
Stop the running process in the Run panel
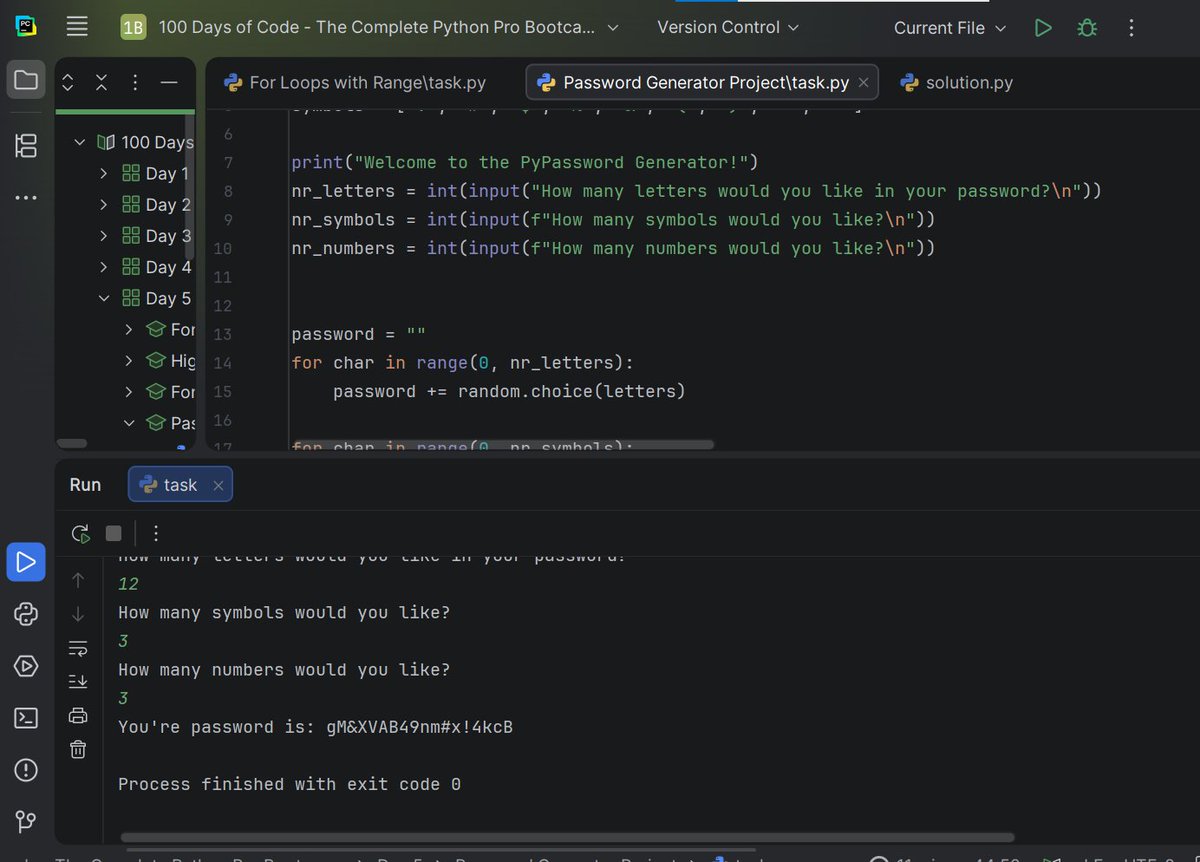click(x=113, y=533)
